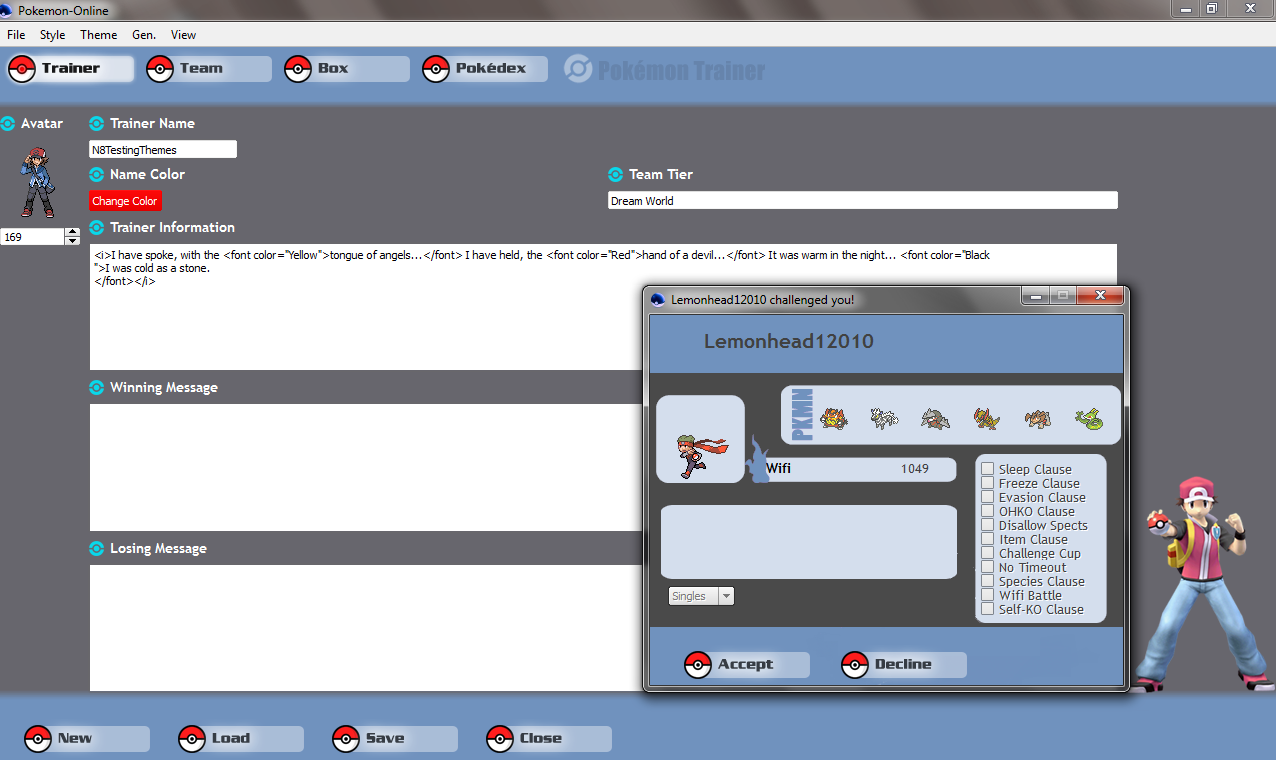Click the yellow Haxorus sprite in challenger's team

point(986,418)
